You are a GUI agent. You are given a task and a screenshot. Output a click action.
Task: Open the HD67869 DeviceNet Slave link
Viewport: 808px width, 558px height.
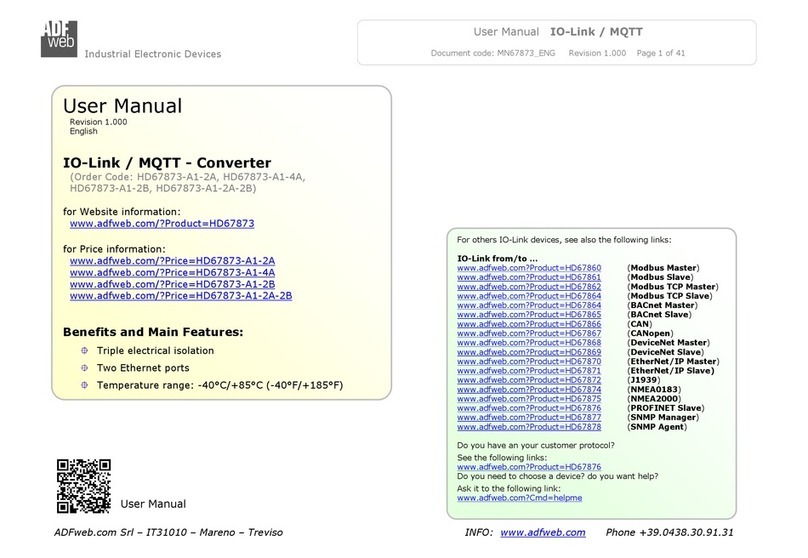click(x=529, y=352)
